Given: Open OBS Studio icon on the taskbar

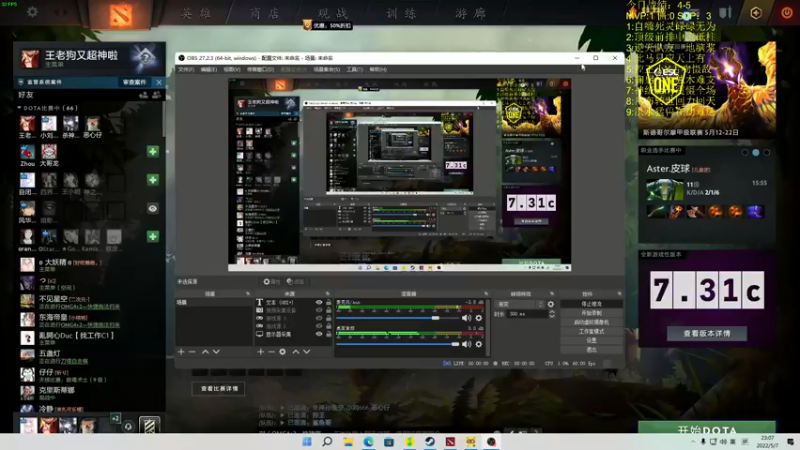Looking at the screenshot, I should point(491,441).
